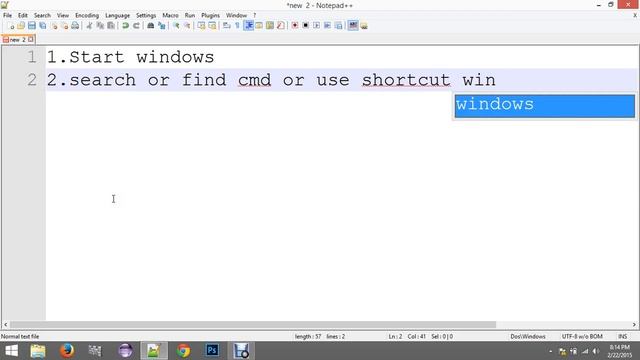Click 'Normal text file' in the status bar

(x=20, y=336)
